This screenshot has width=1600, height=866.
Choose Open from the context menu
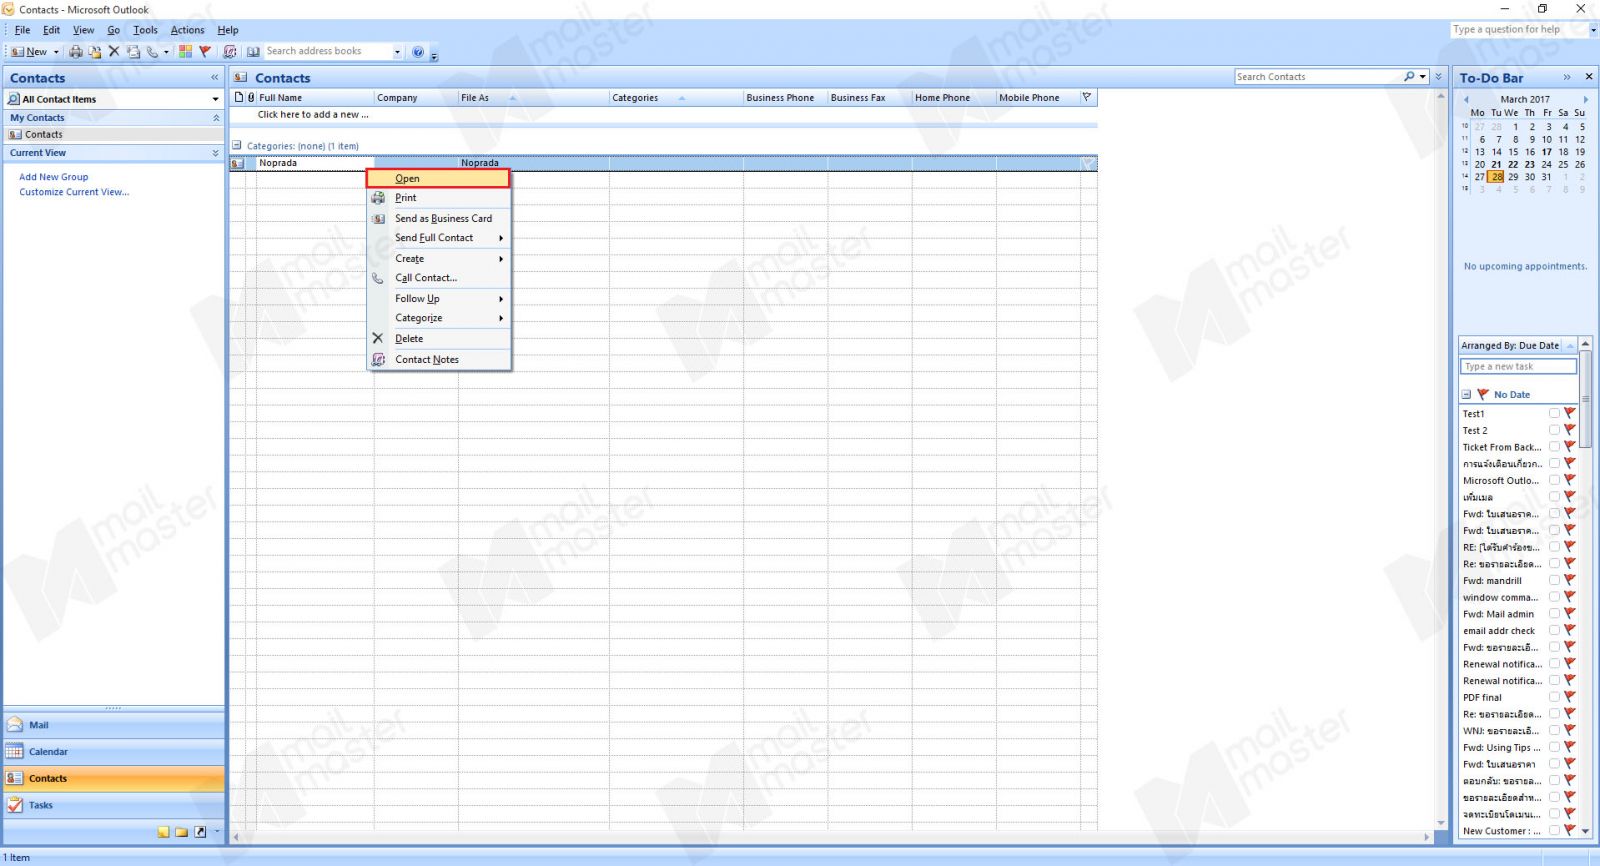click(438, 178)
